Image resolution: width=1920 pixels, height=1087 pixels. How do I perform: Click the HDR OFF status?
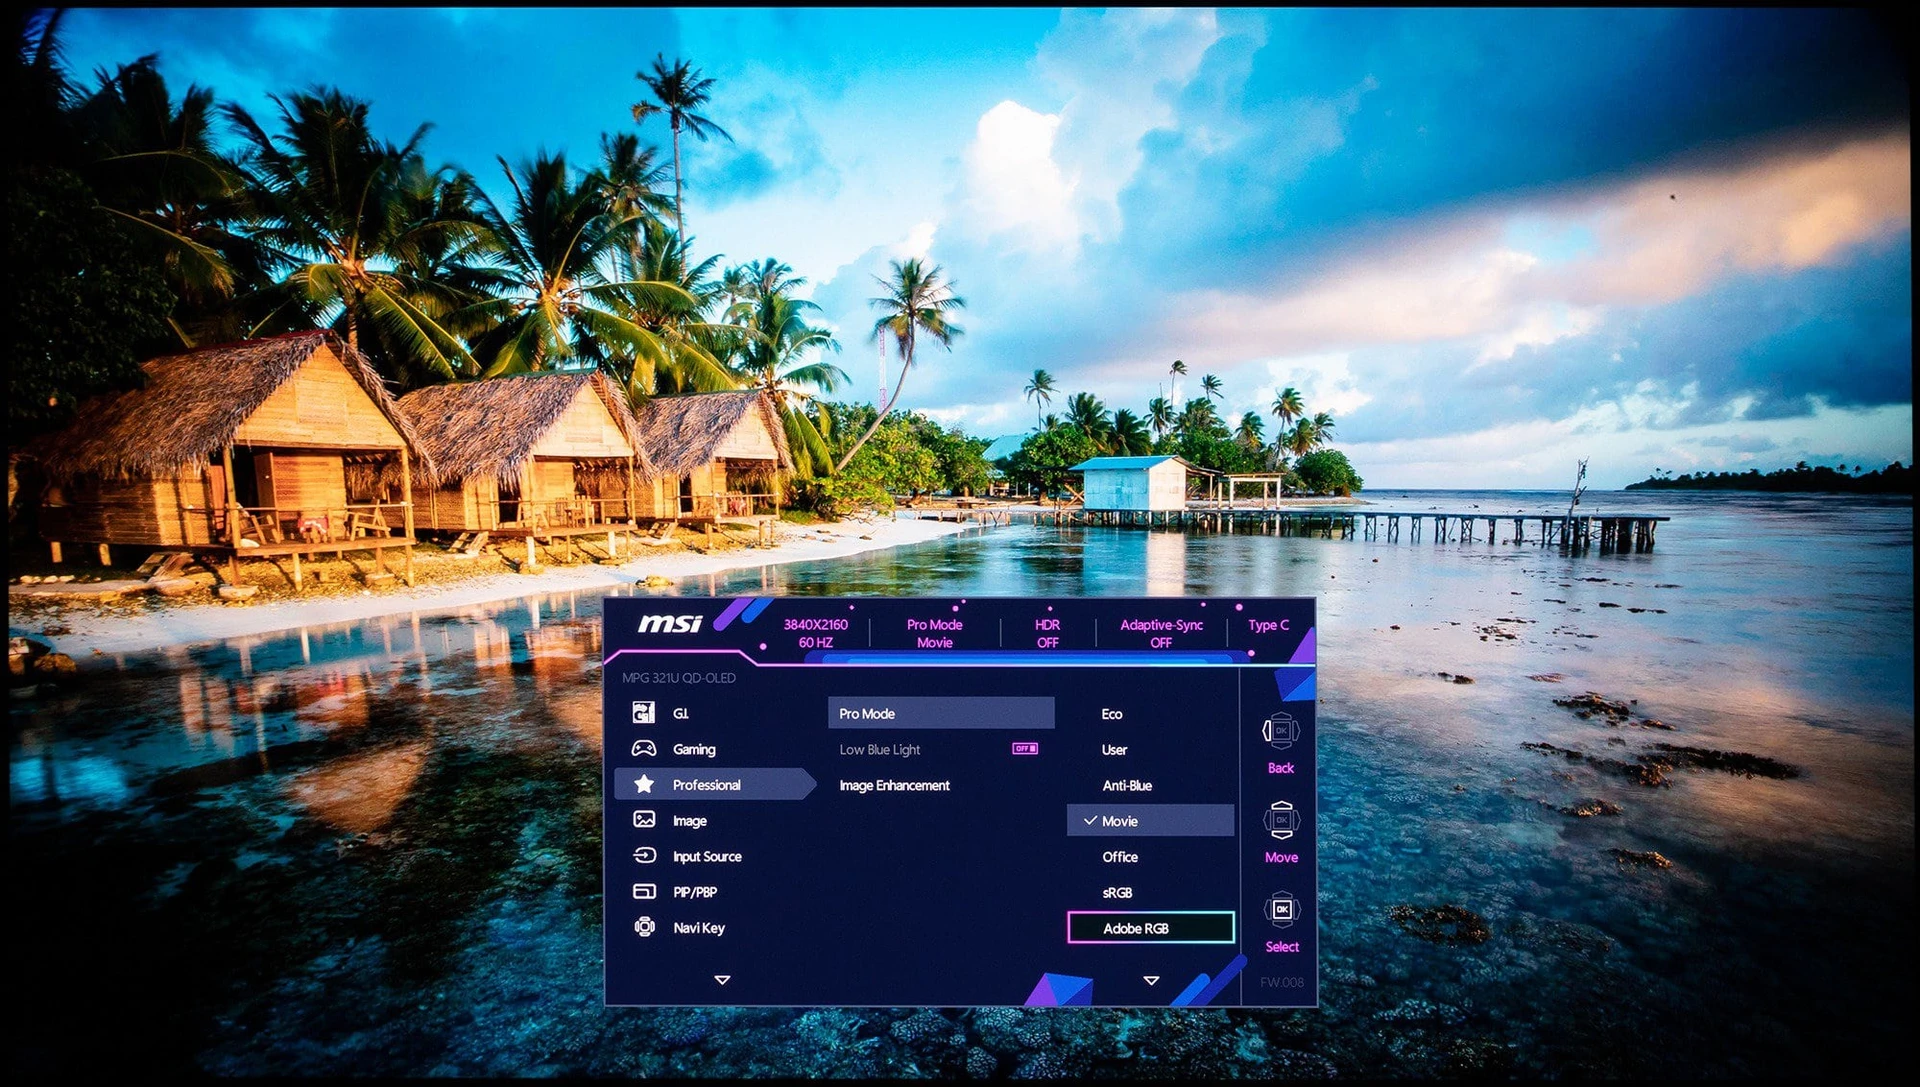pos(1047,633)
